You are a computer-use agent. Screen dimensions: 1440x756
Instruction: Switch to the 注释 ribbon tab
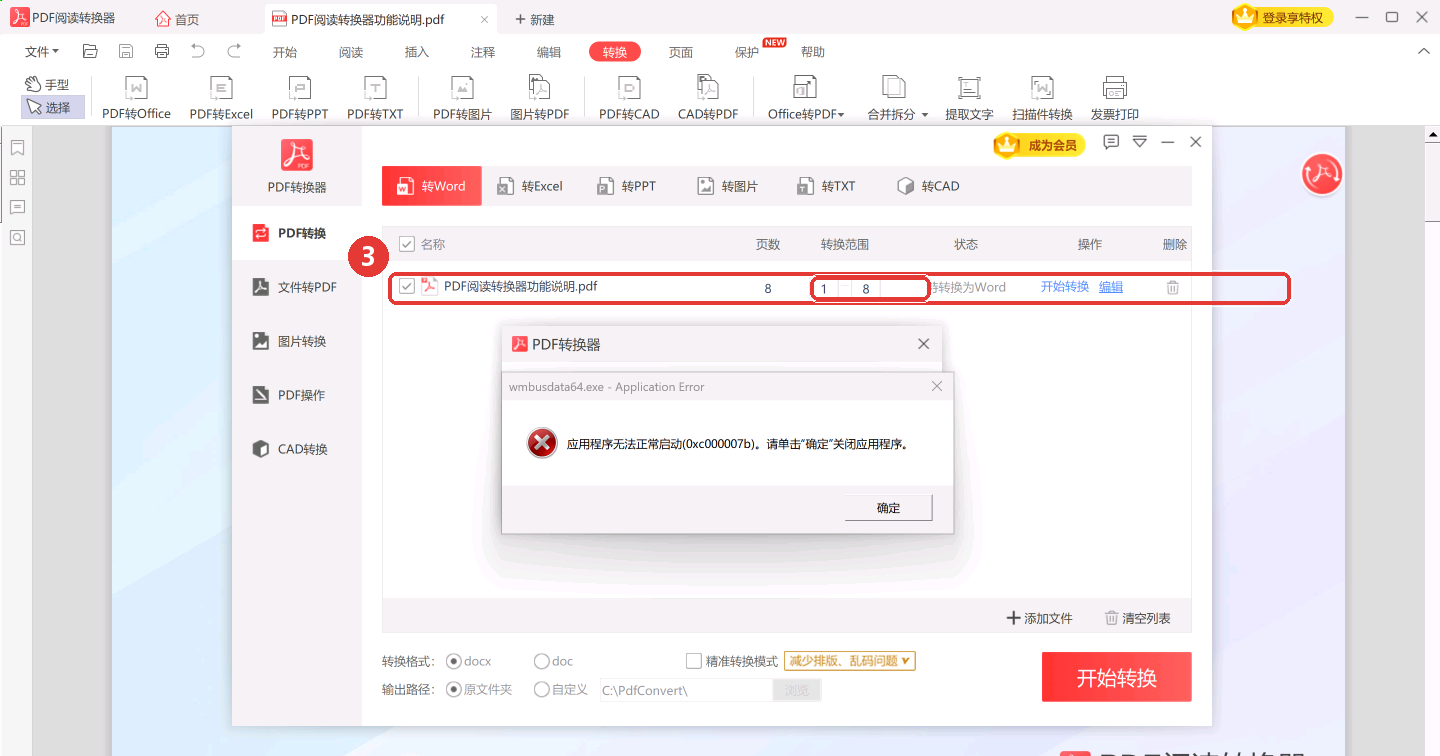pos(483,52)
